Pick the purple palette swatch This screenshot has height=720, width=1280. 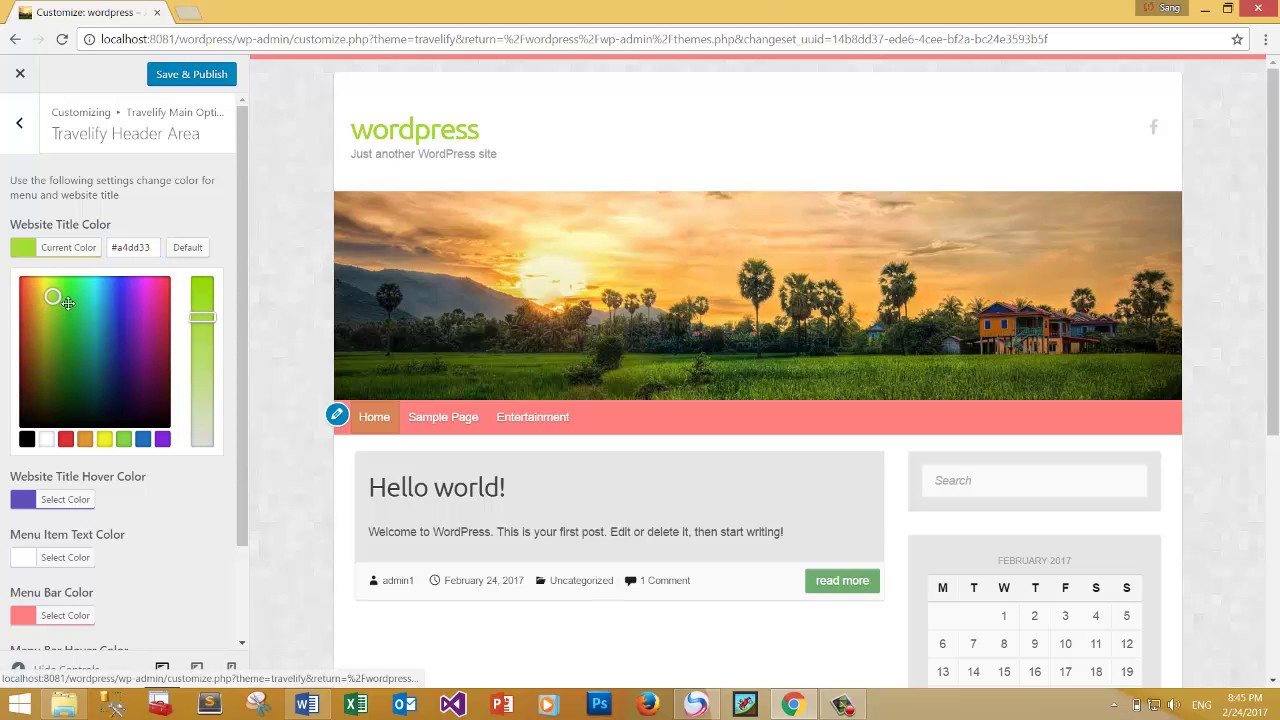point(163,439)
